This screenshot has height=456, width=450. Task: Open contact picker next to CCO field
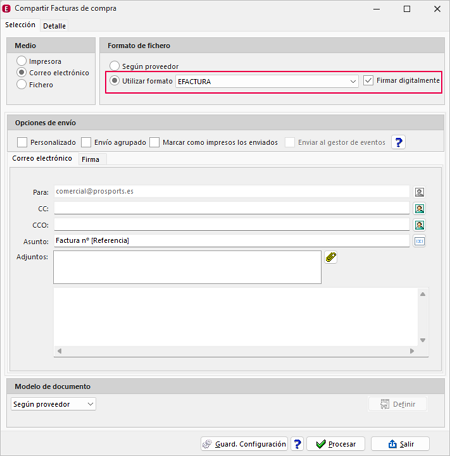coord(419,225)
